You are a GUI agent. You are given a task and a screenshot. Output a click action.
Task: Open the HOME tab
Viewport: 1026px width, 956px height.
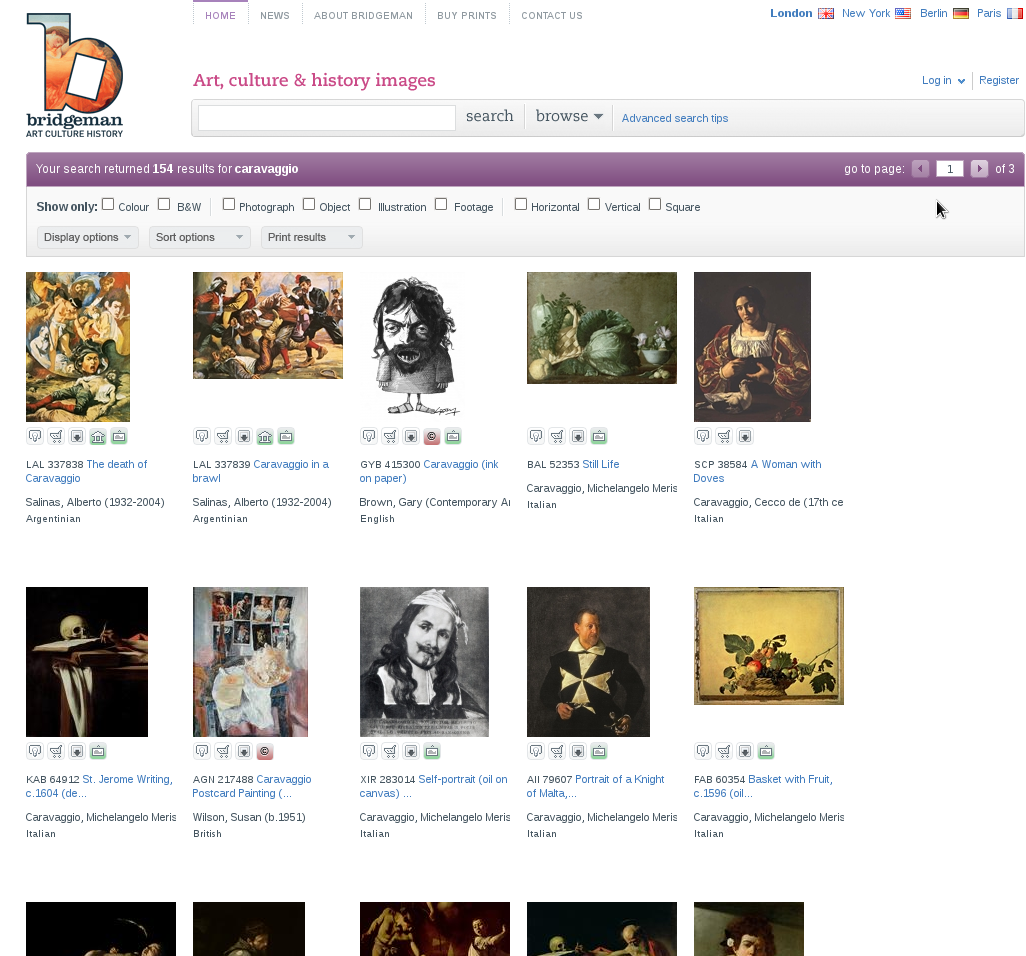pyautogui.click(x=221, y=15)
